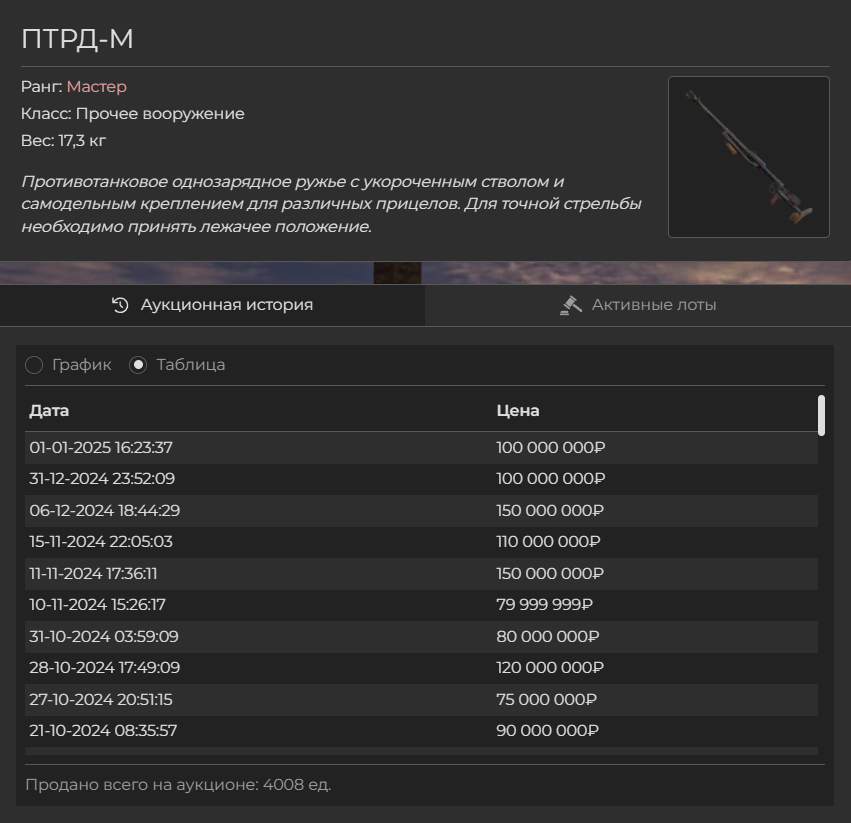Select row dated 15-11-2024 22:05:03

(x=421, y=542)
